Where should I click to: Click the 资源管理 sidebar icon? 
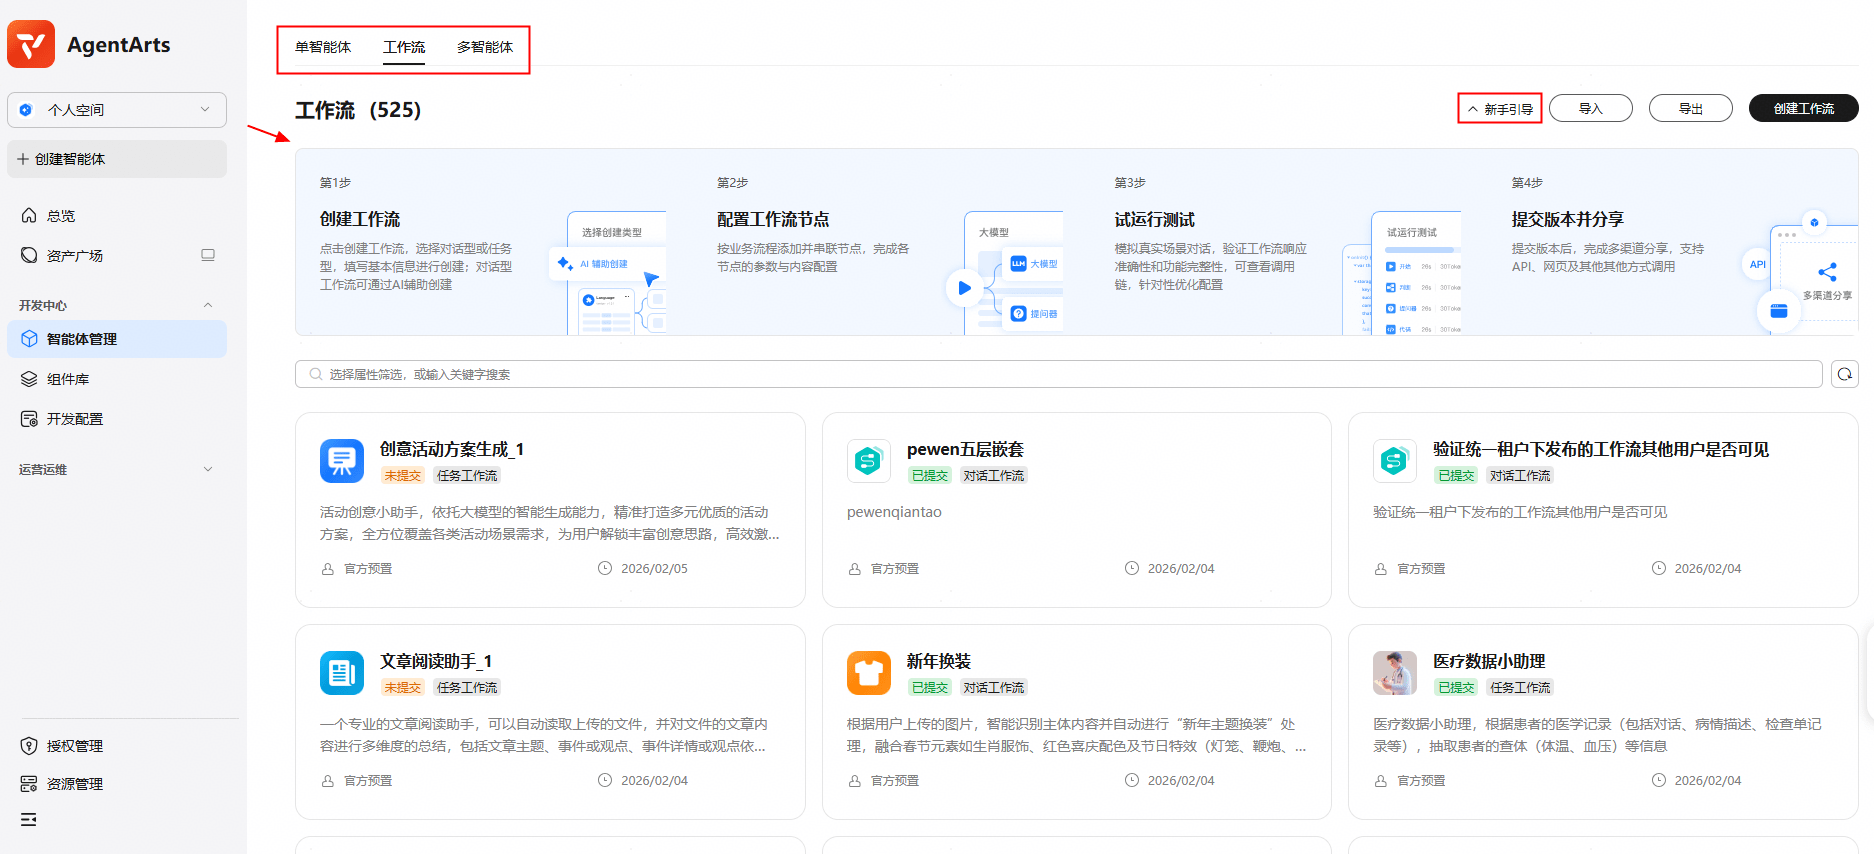[x=29, y=784]
